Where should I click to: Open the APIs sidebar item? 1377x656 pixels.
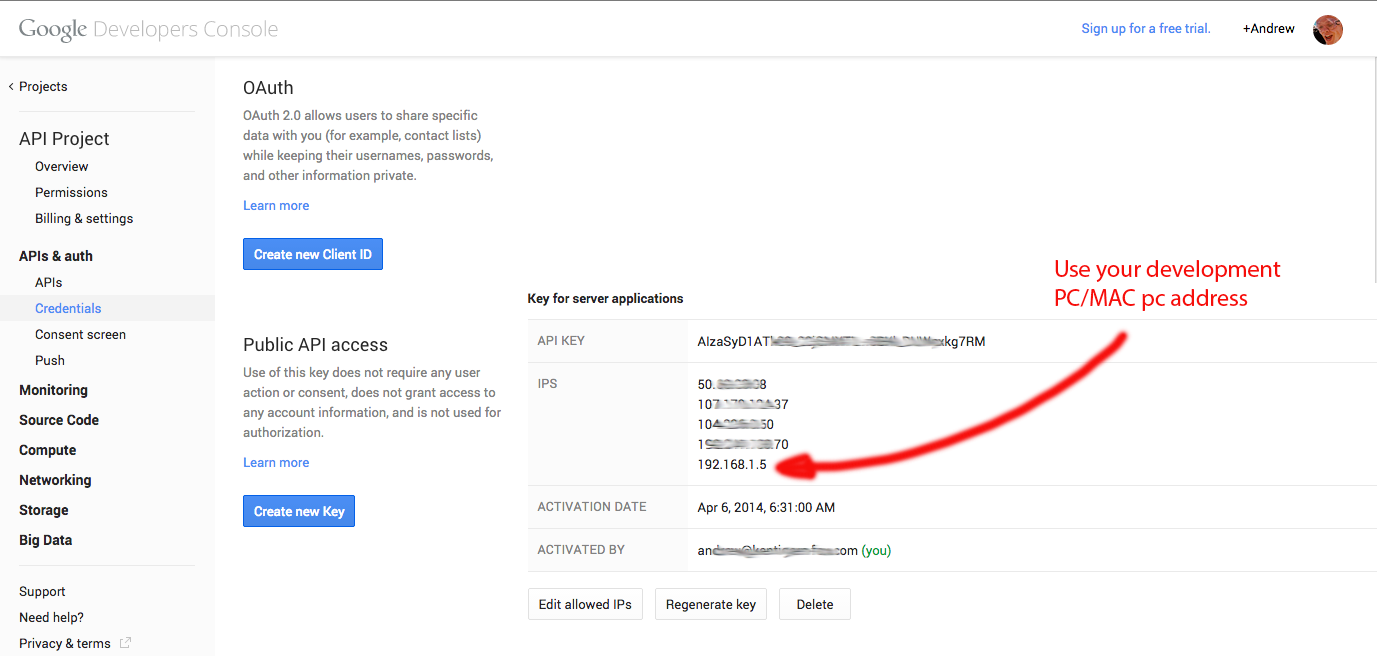[49, 282]
